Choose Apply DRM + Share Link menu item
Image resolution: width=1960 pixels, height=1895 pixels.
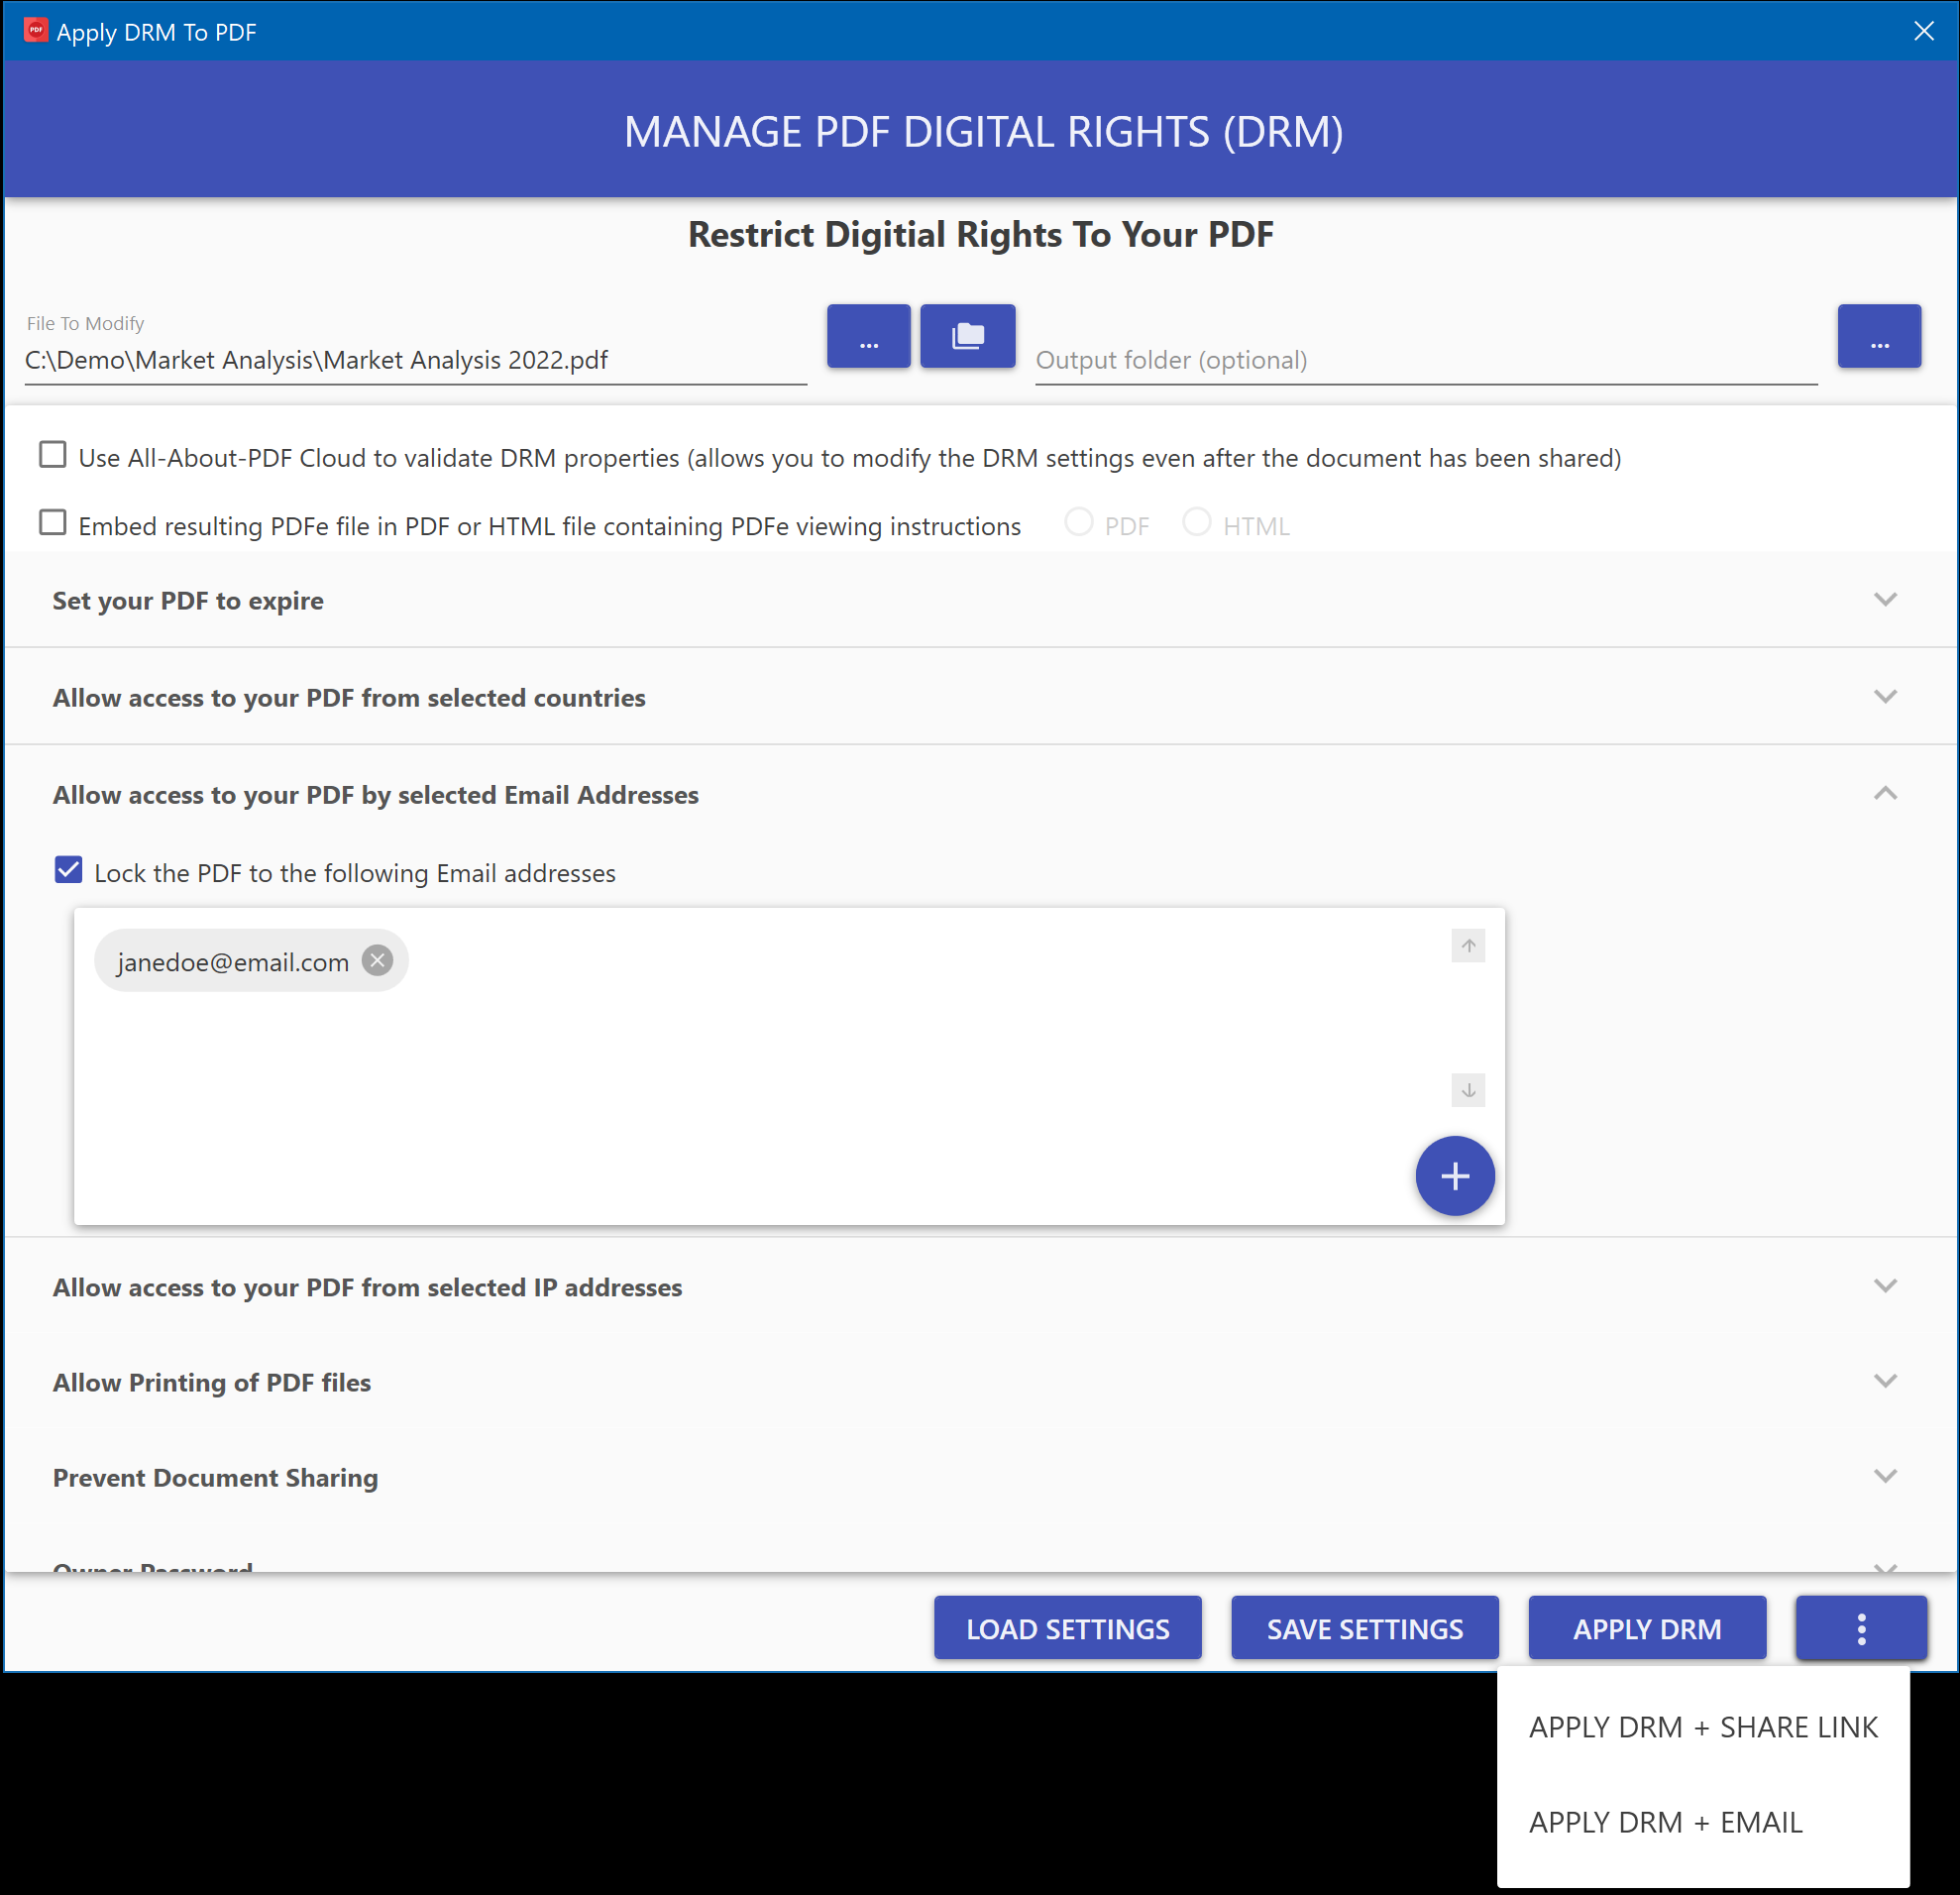(1702, 1727)
